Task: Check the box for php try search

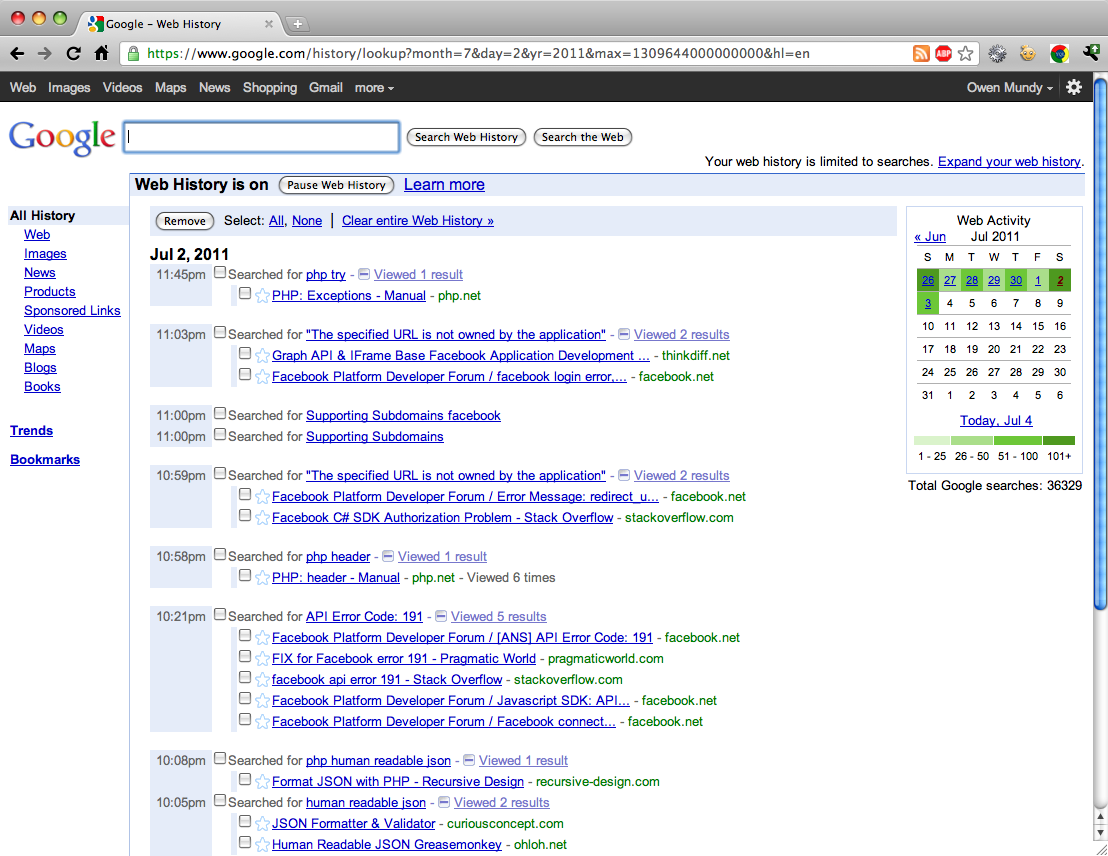Action: tap(220, 272)
